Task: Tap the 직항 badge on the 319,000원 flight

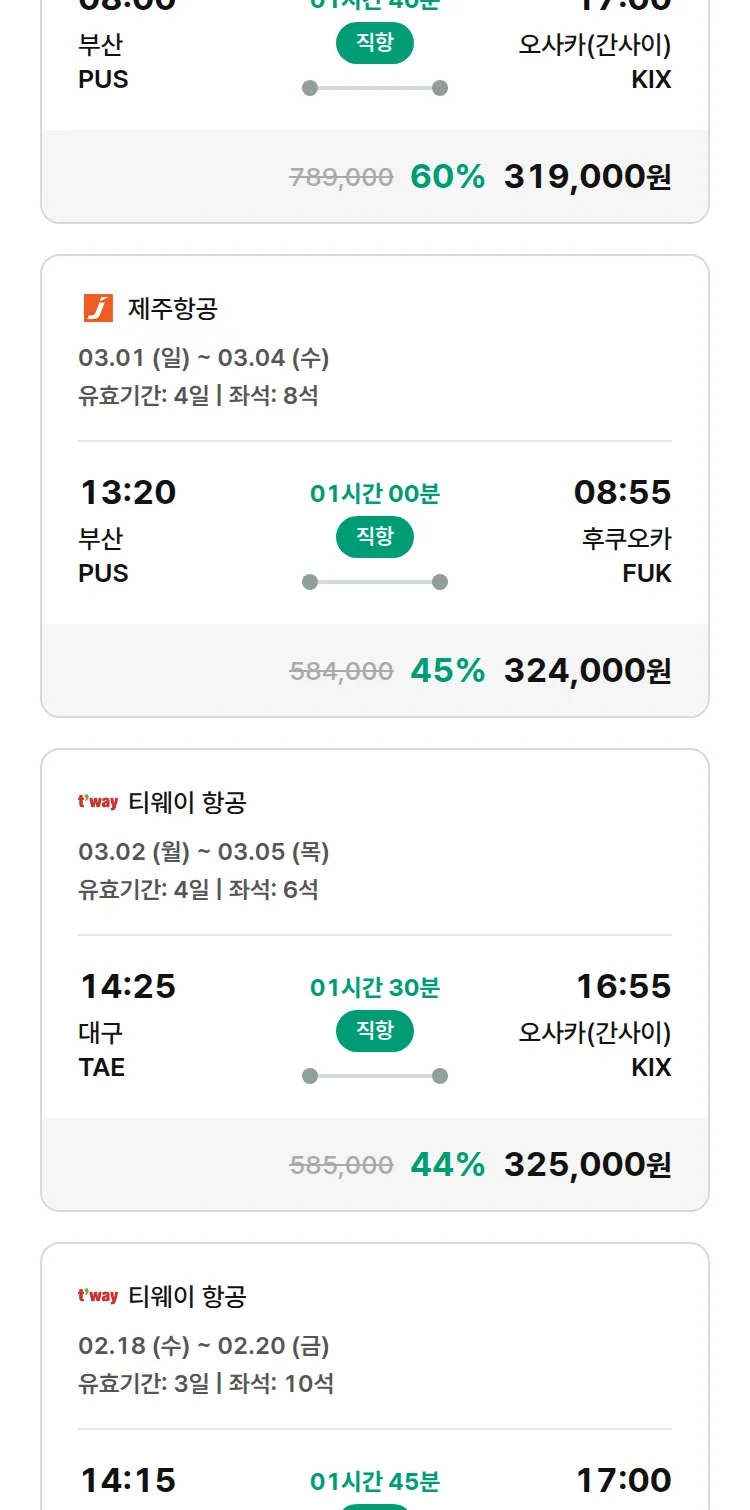Action: (375, 43)
